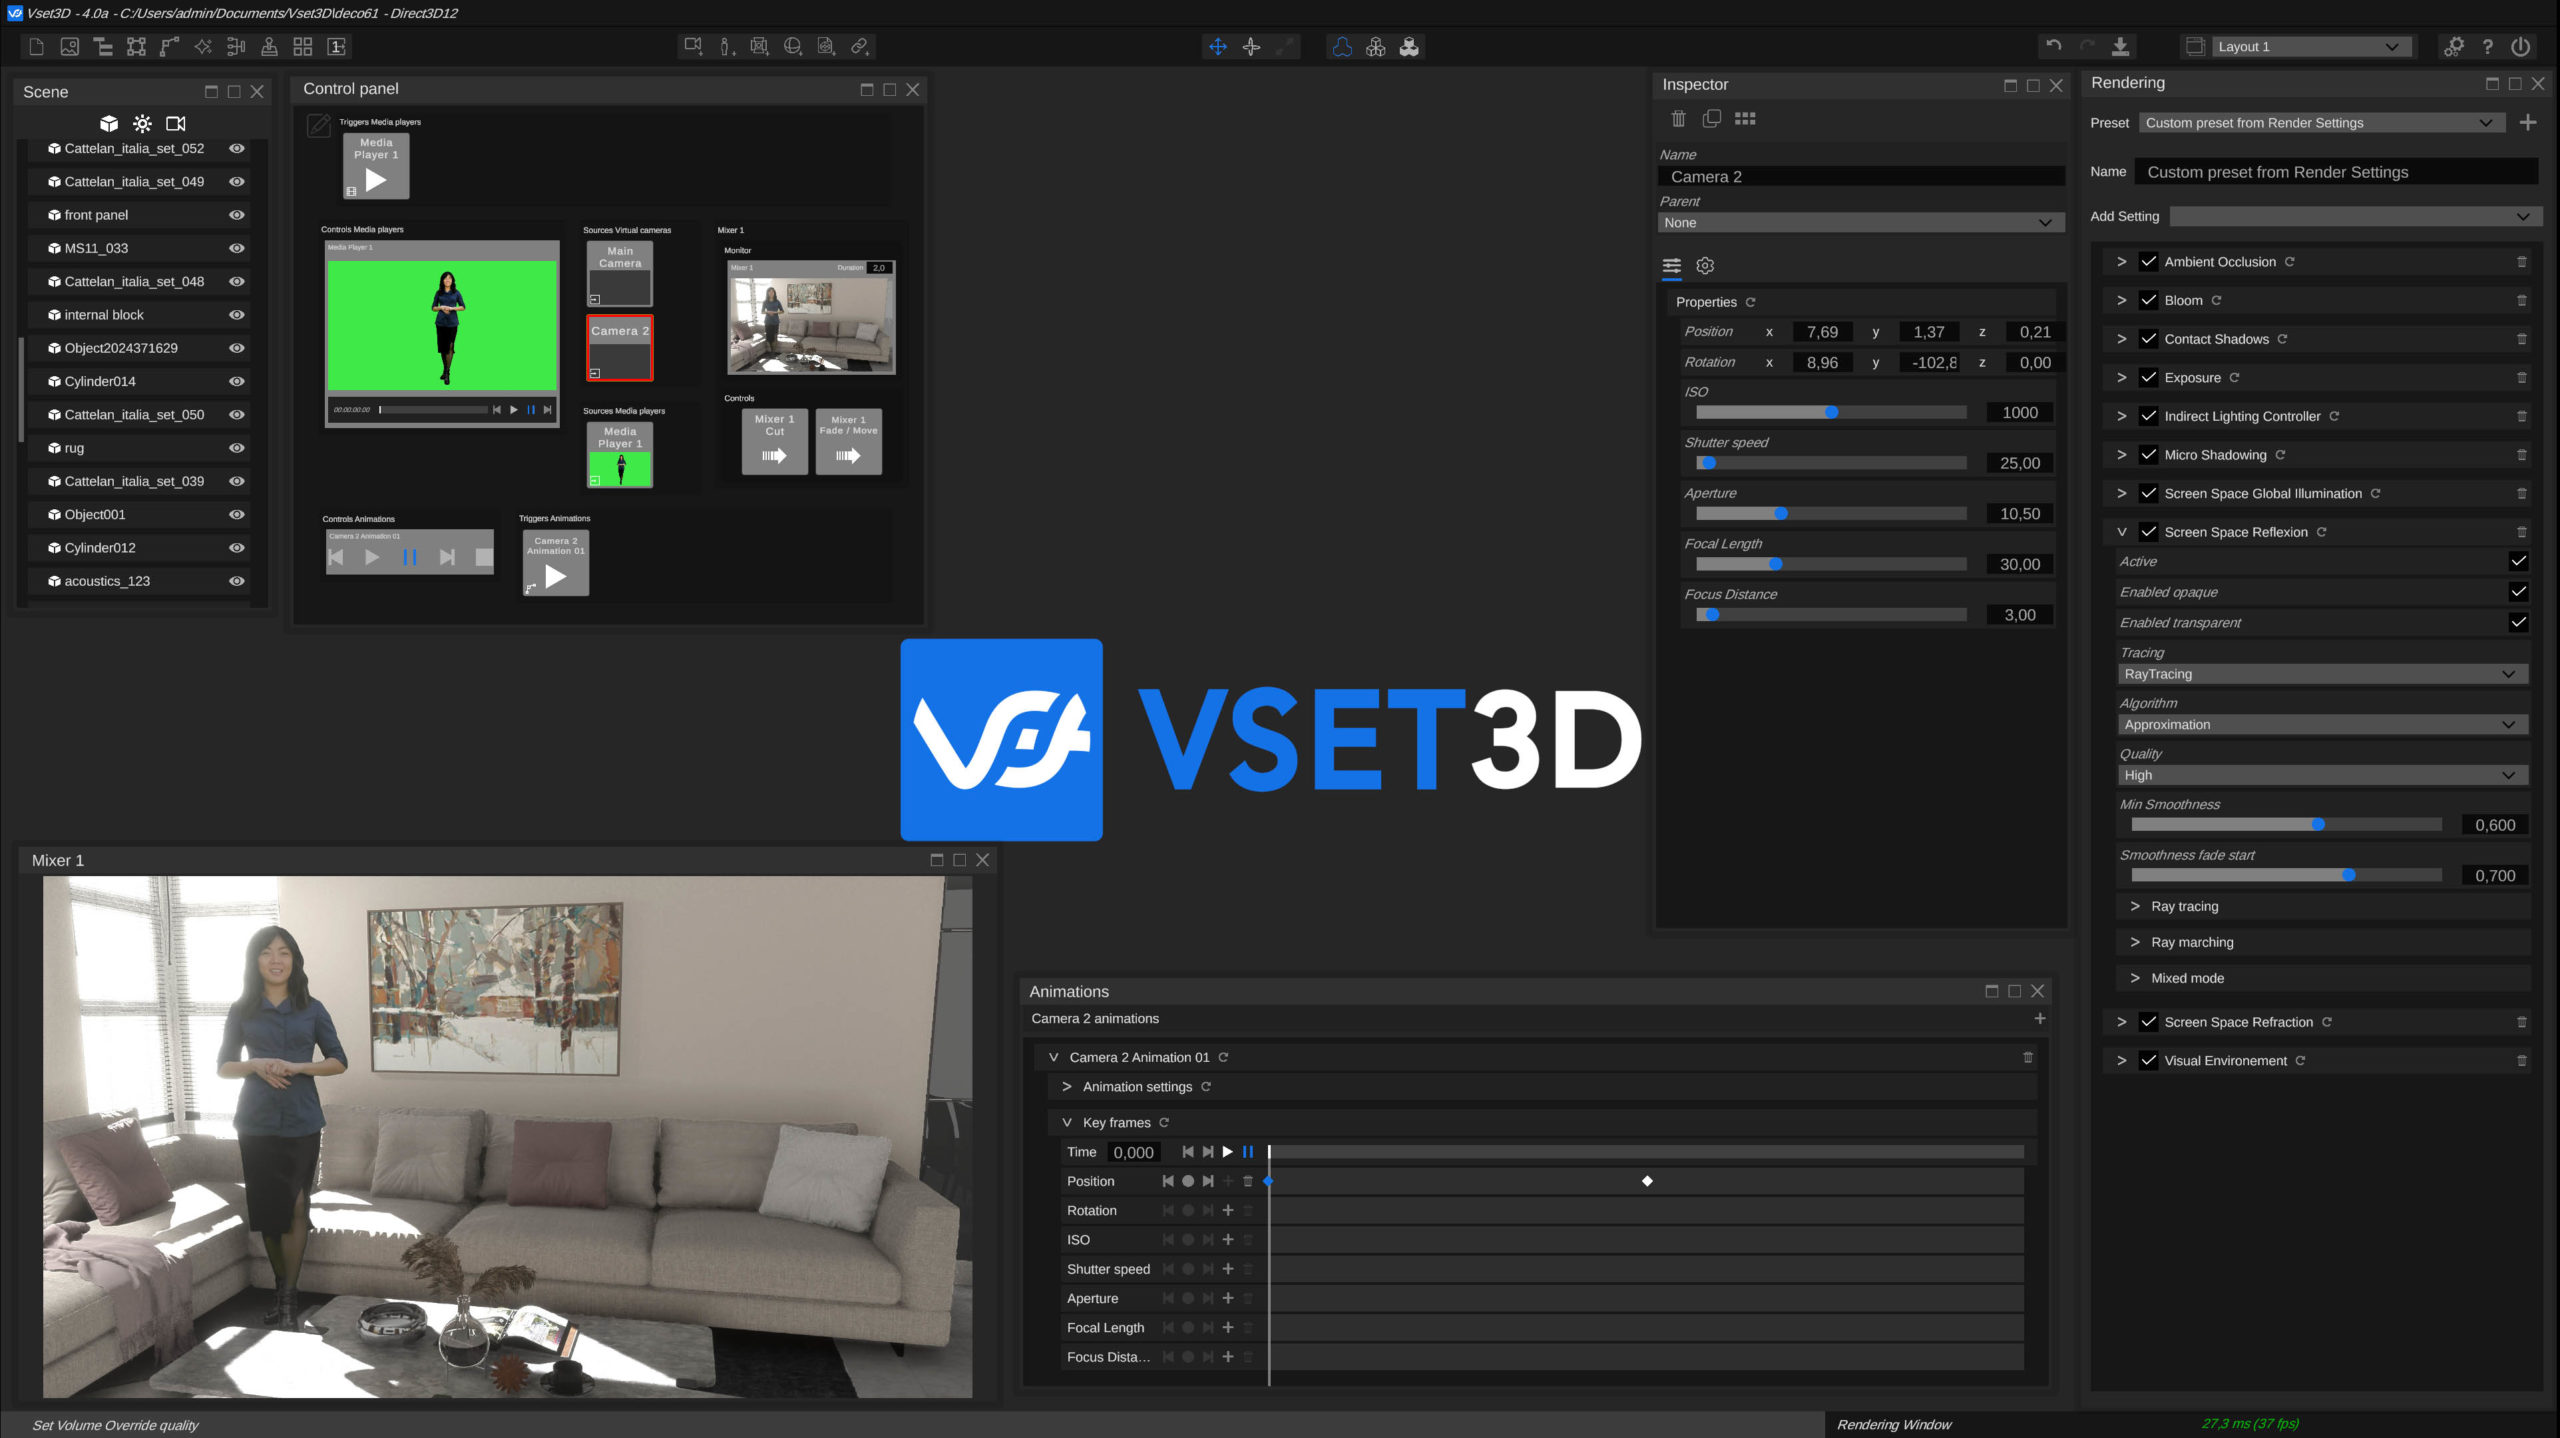Toggle Enabled opaque checkbox
The image size is (2560, 1438).
[x=2518, y=592]
